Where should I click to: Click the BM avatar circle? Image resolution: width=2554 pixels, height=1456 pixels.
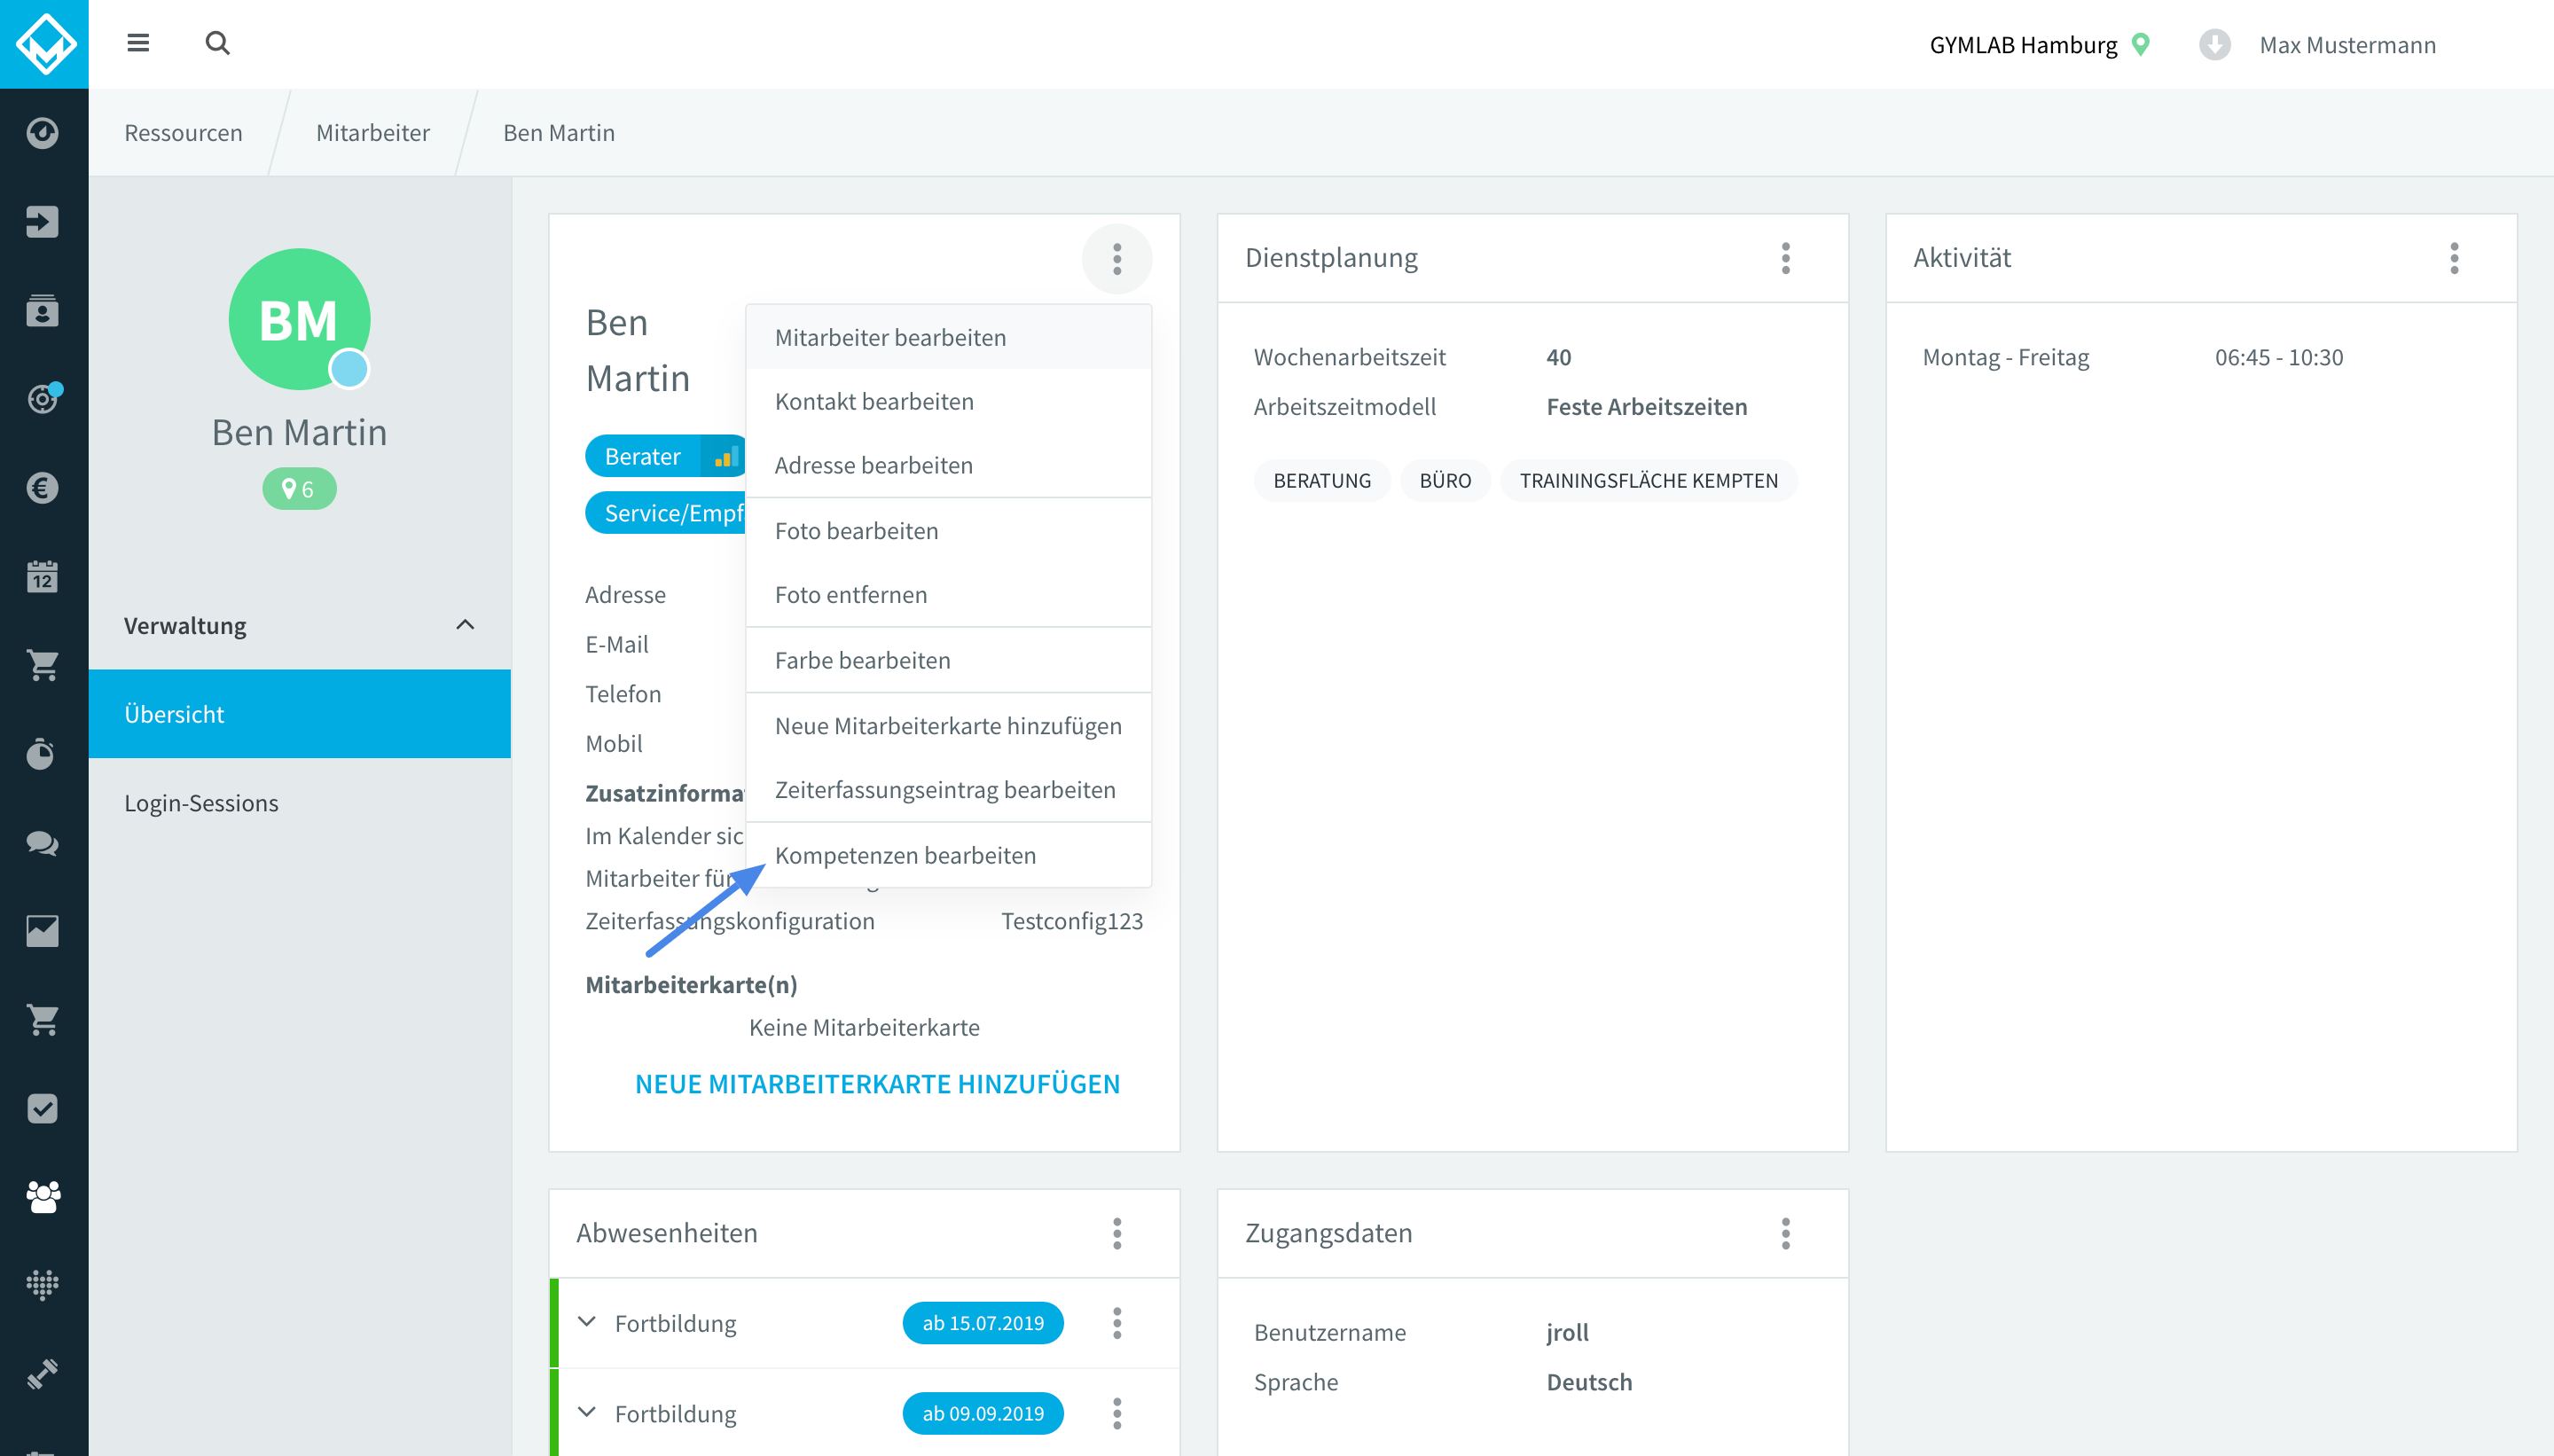pos(299,319)
